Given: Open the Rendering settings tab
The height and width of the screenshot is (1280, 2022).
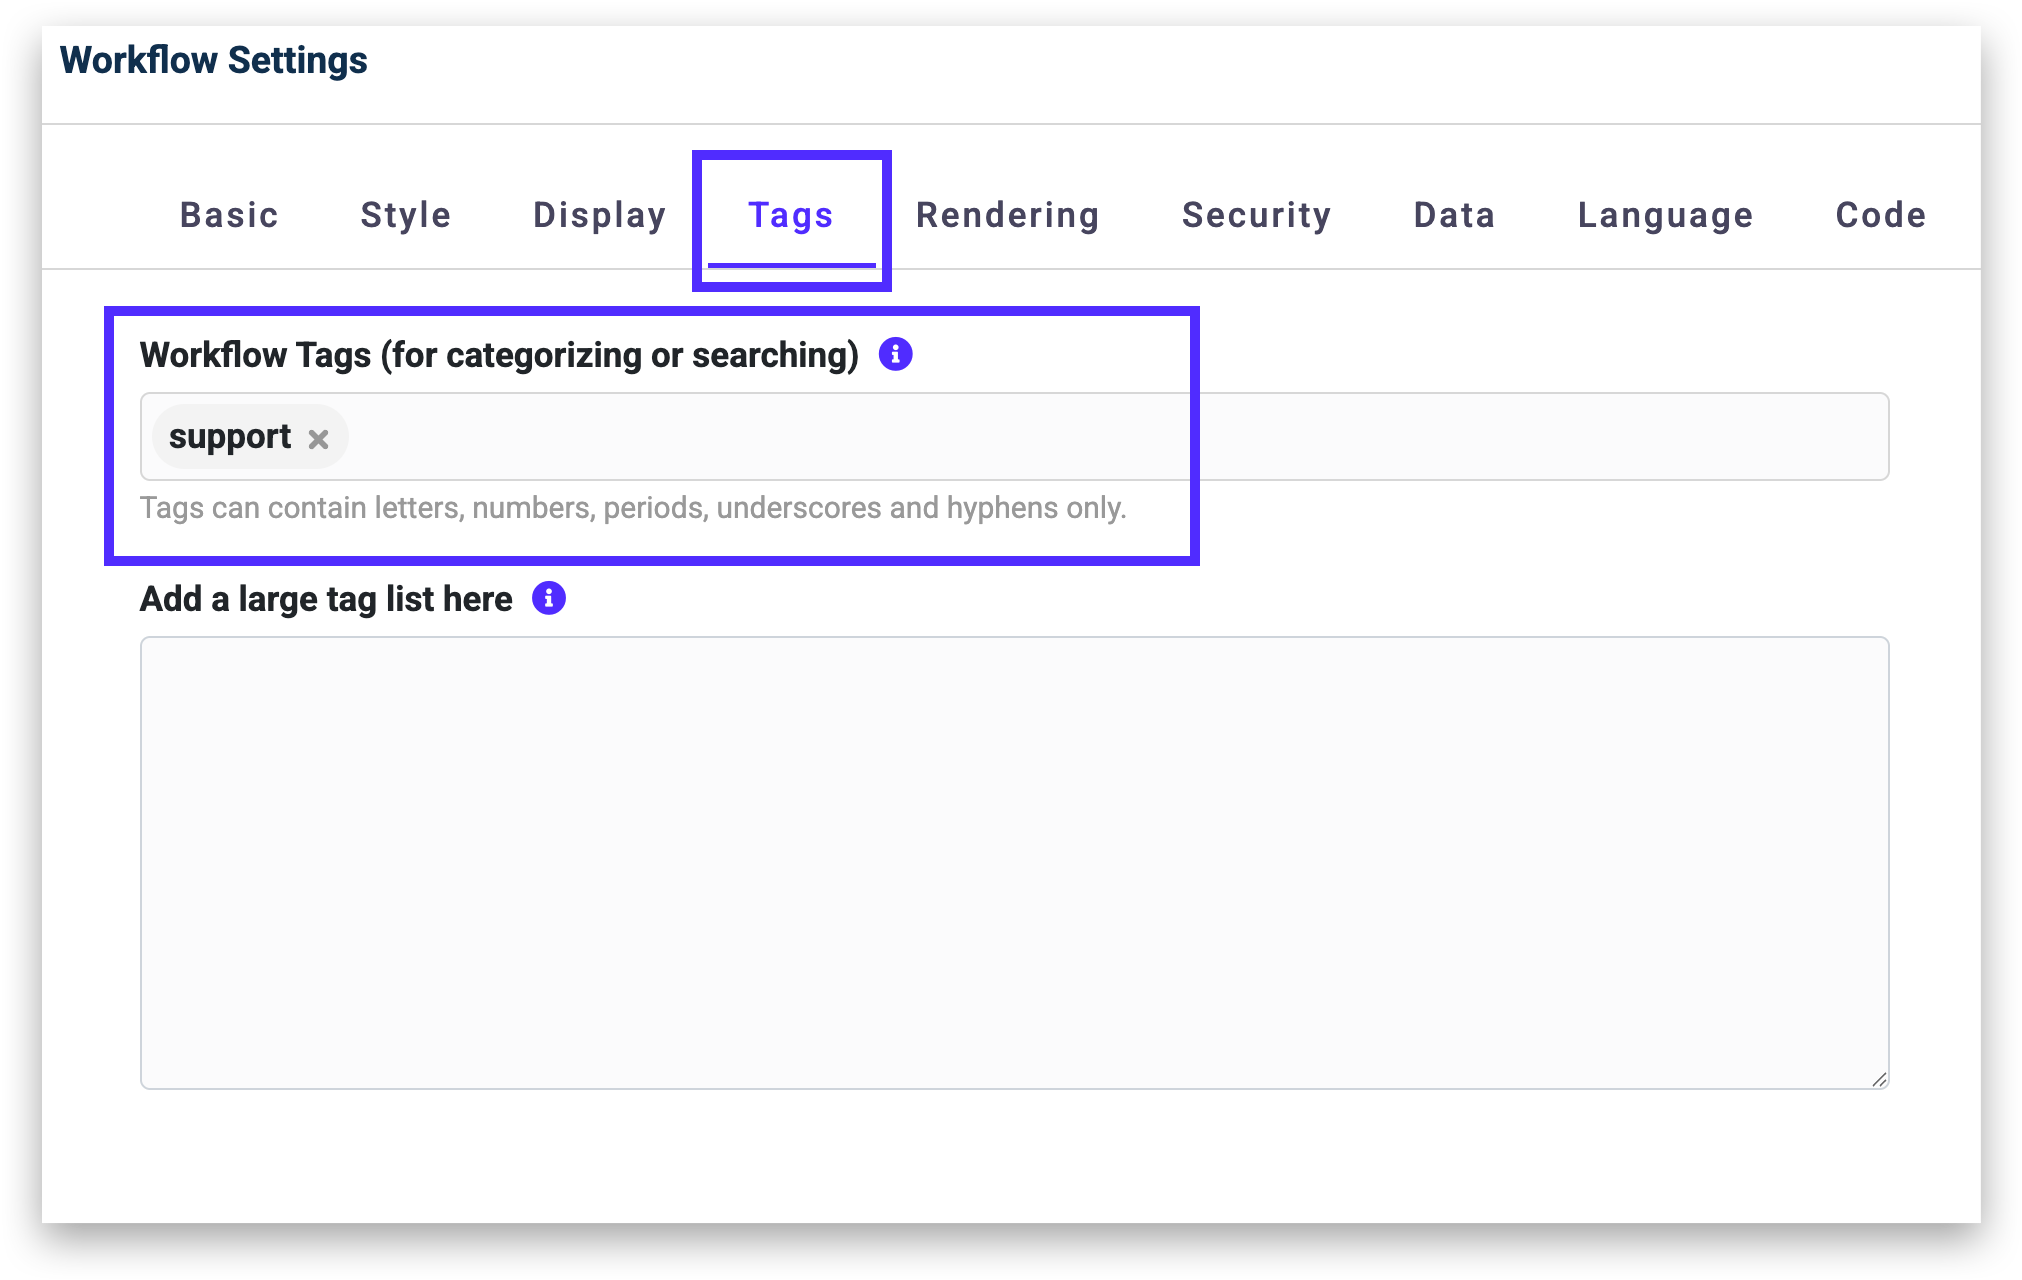Looking at the screenshot, I should [1008, 215].
